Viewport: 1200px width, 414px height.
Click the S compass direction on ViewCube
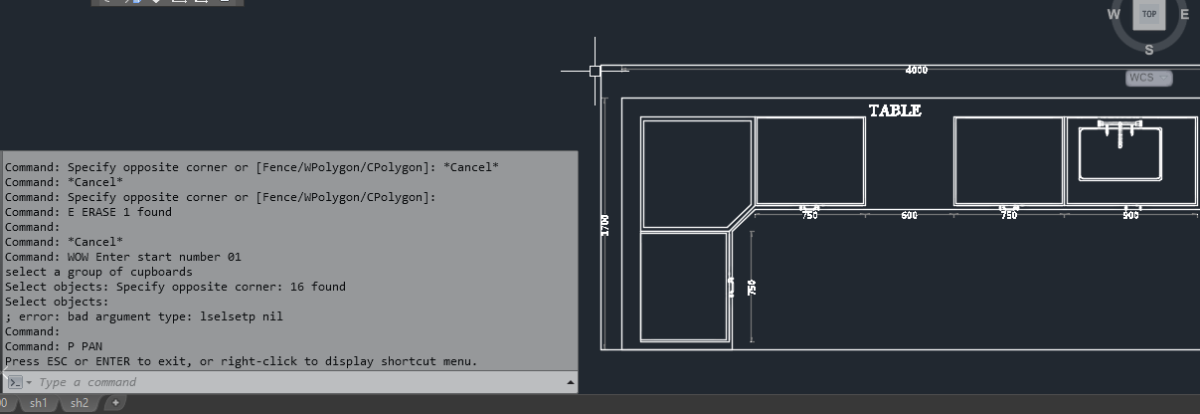(1149, 49)
